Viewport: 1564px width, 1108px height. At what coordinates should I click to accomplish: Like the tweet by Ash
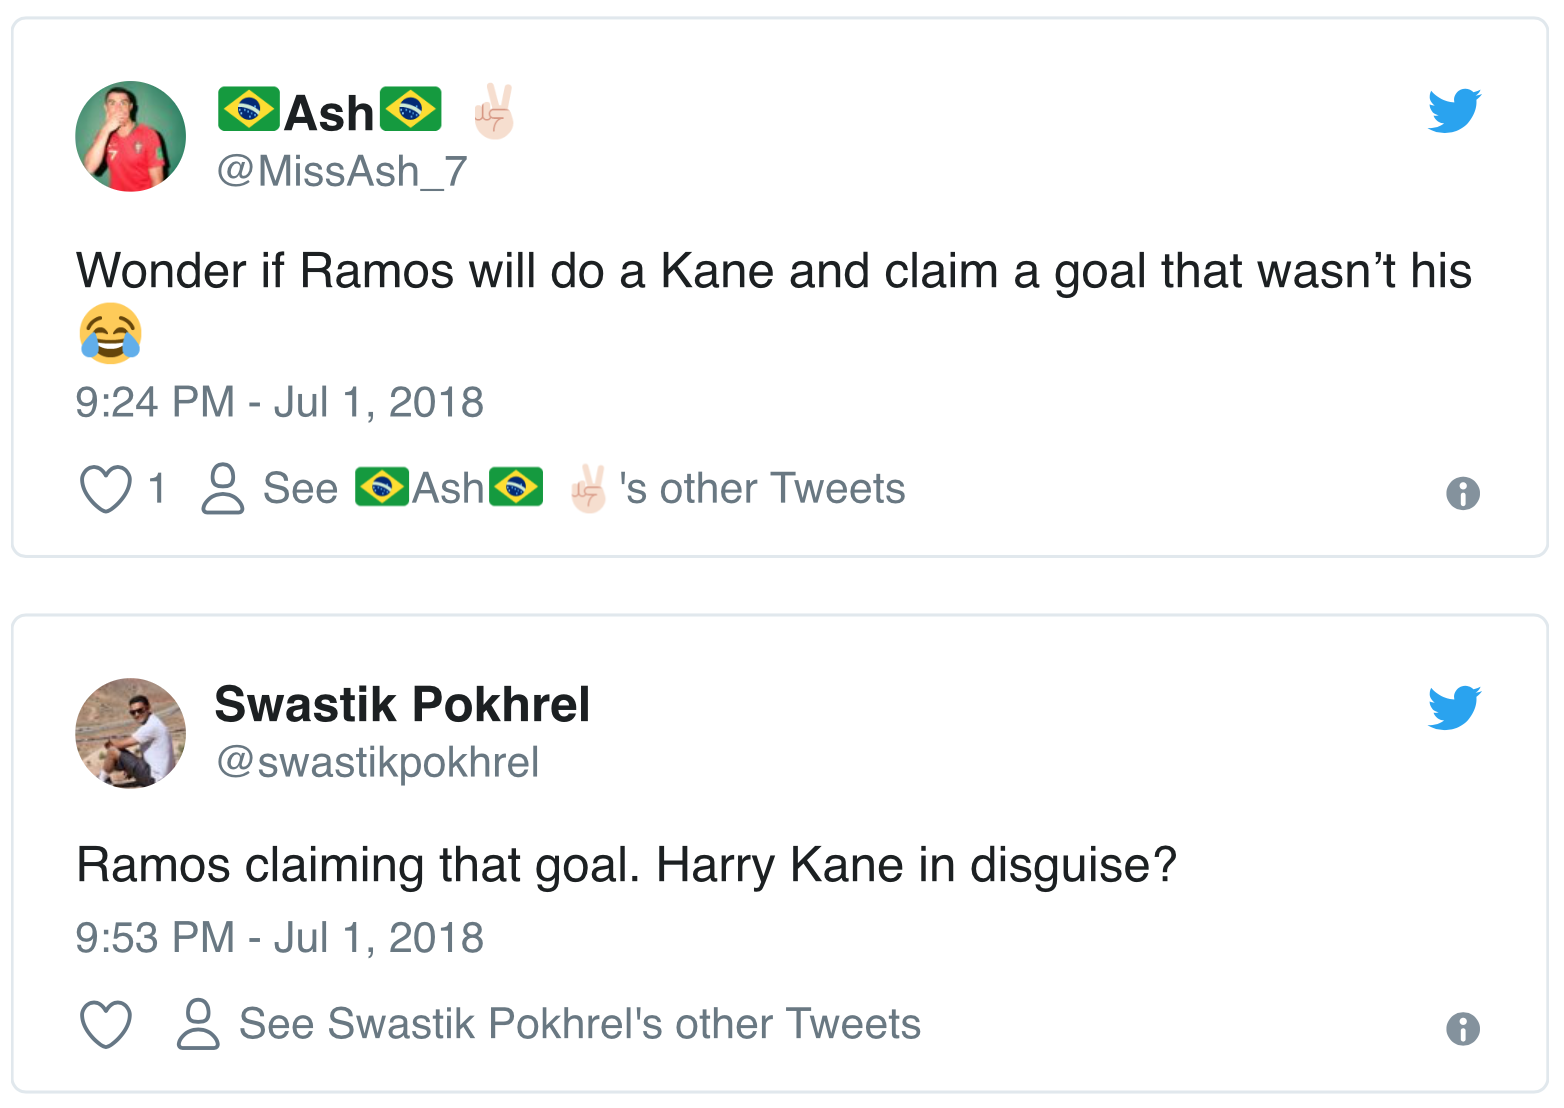[106, 490]
